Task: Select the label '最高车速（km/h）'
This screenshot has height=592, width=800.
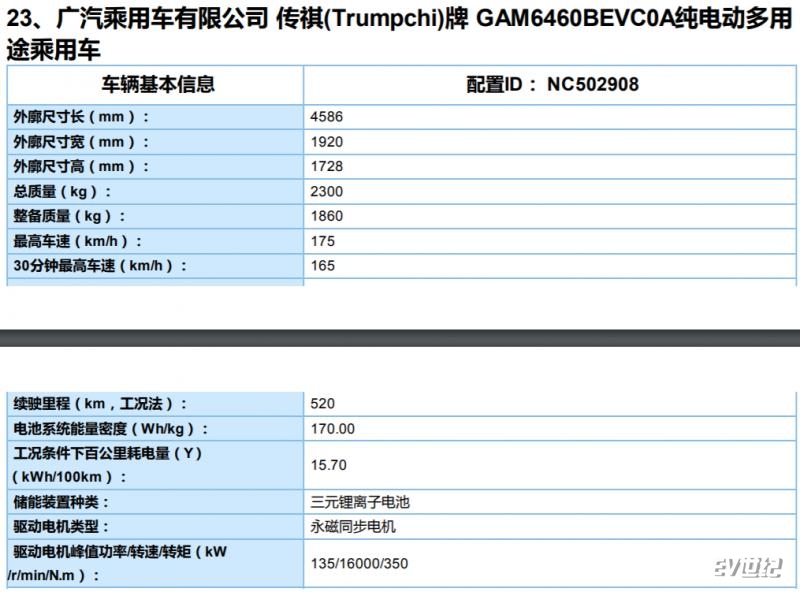Action: click(78, 241)
